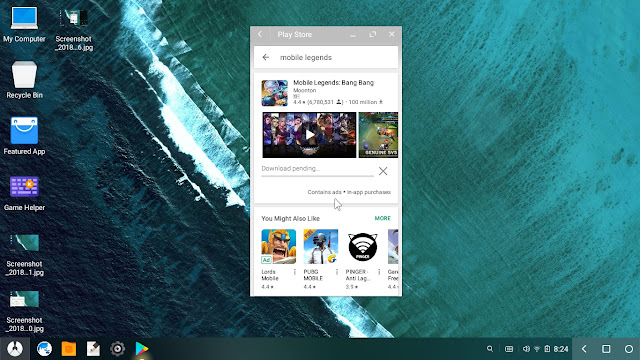Viewport: 640px width, 360px height.
Task: Click the download progress bar
Action: click(x=317, y=176)
